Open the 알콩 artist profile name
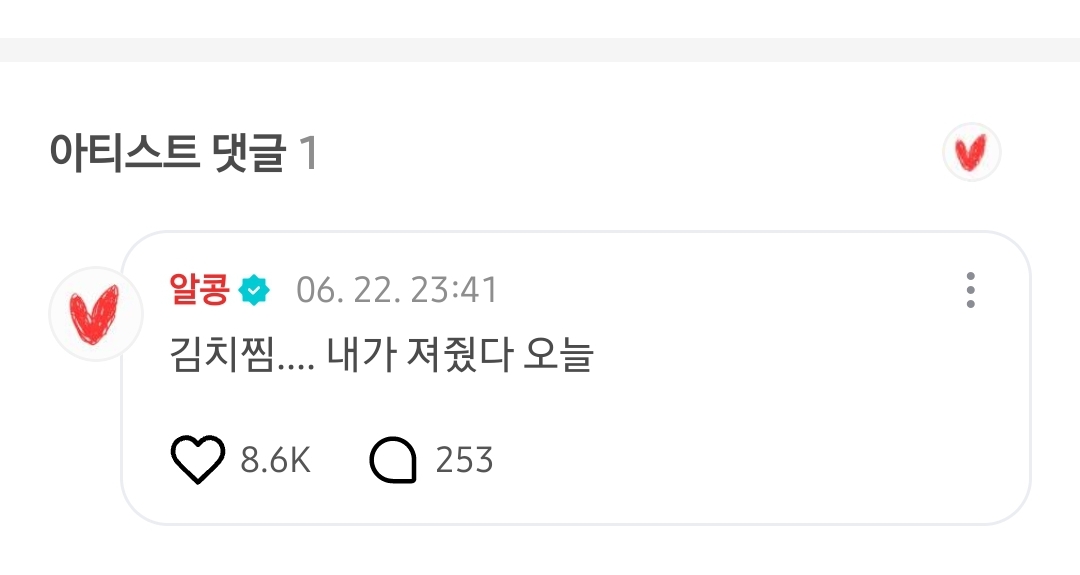Screen dimensions: 1080x575 pyautogui.click(x=199, y=289)
